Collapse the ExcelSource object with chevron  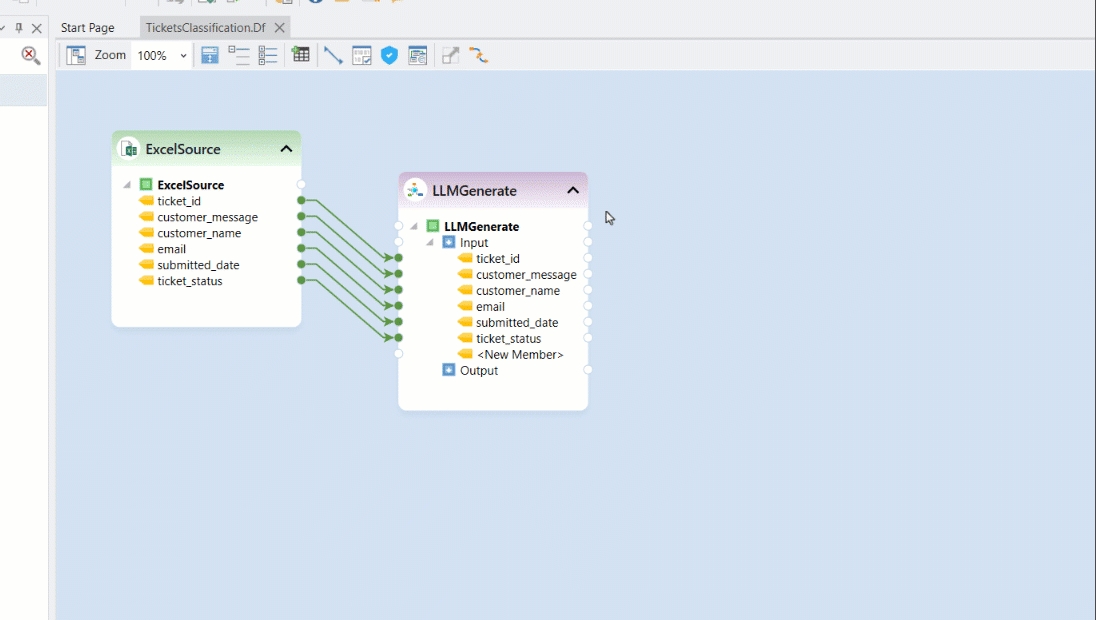point(286,149)
